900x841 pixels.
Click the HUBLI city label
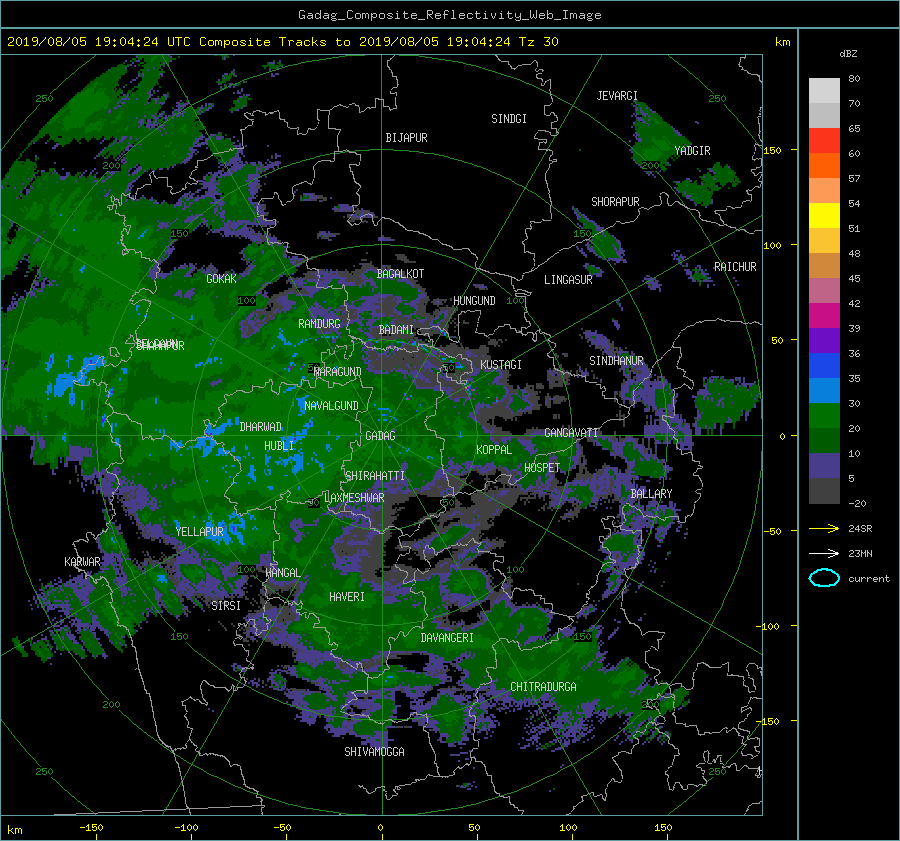279,446
